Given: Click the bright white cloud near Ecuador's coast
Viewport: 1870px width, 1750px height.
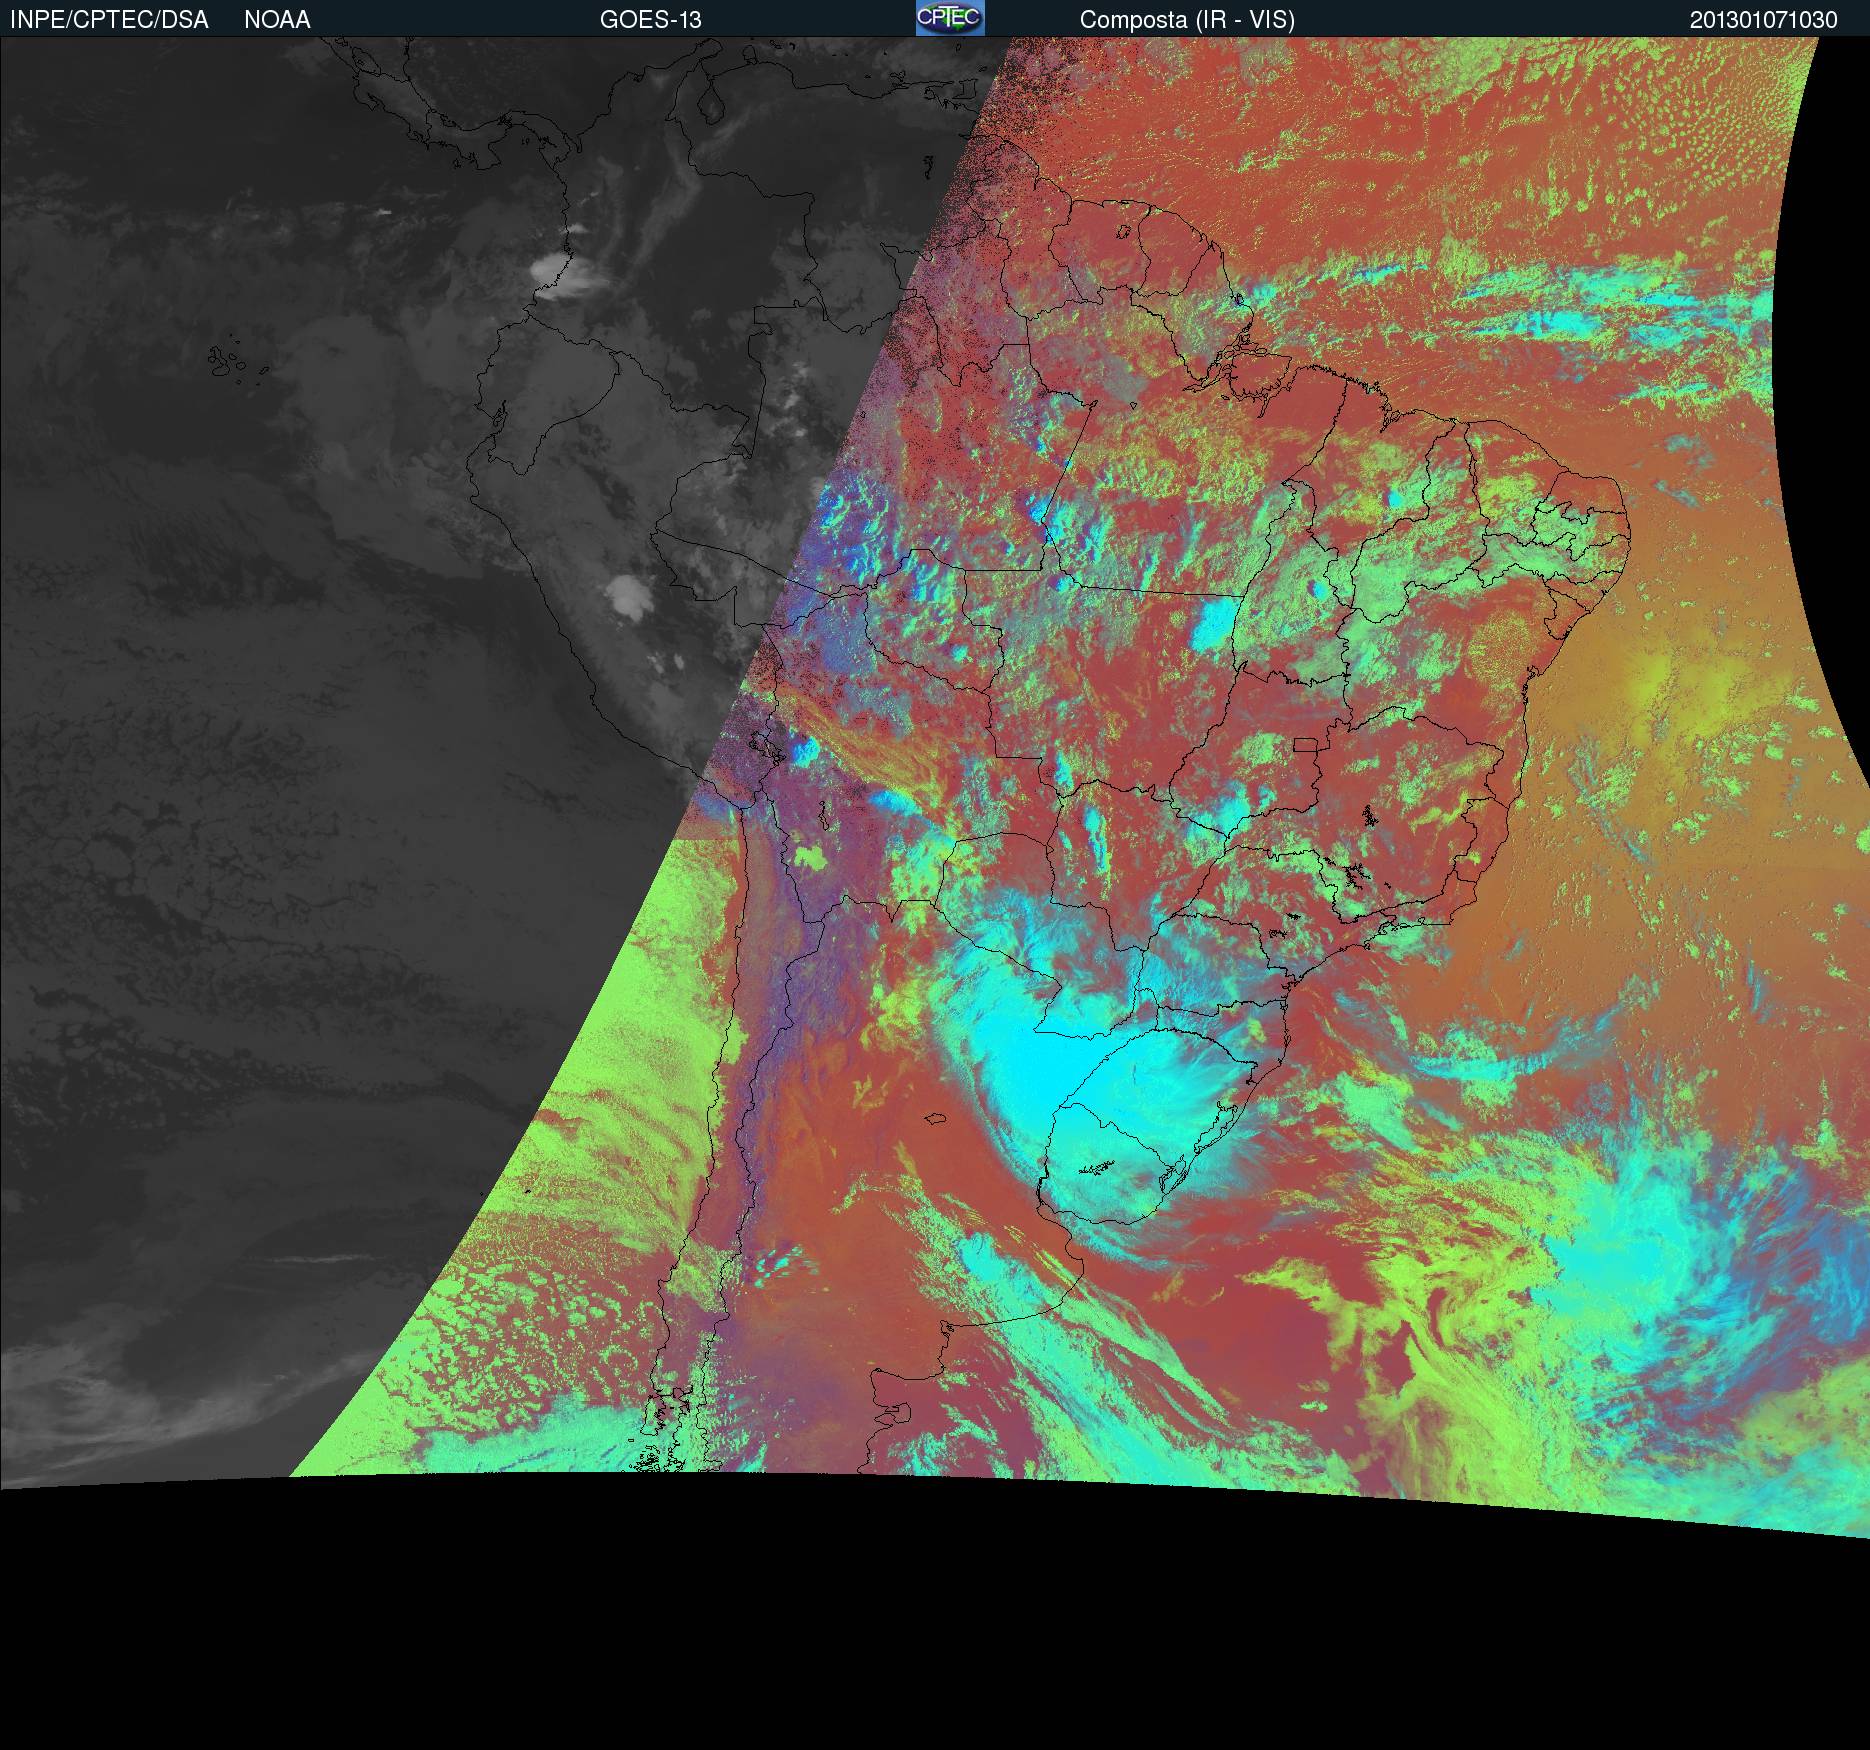Looking at the screenshot, I should pos(555,268).
